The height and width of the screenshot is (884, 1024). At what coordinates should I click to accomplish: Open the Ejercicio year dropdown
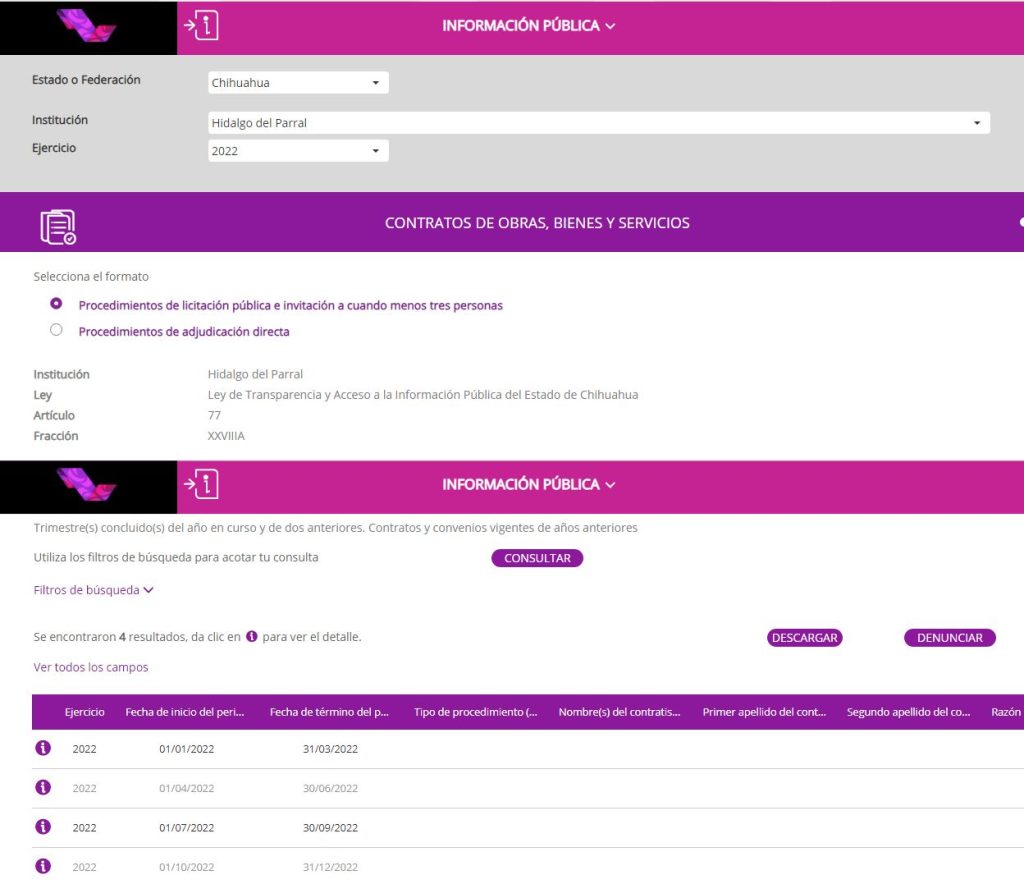[298, 151]
